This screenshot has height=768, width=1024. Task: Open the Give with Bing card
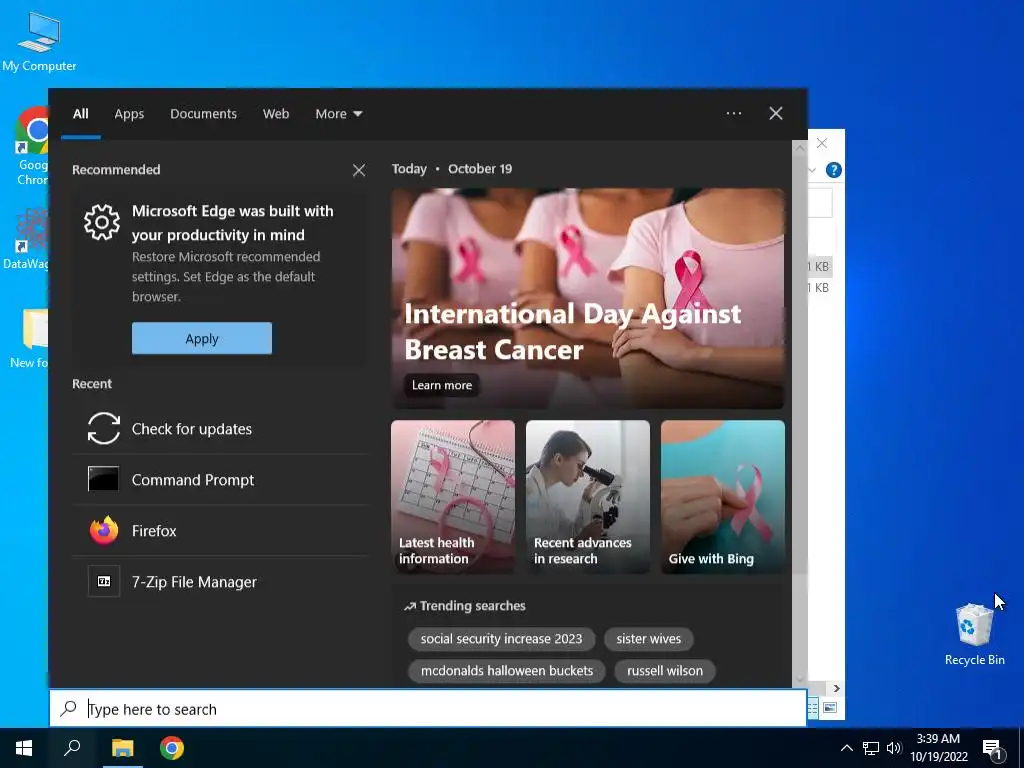point(723,497)
